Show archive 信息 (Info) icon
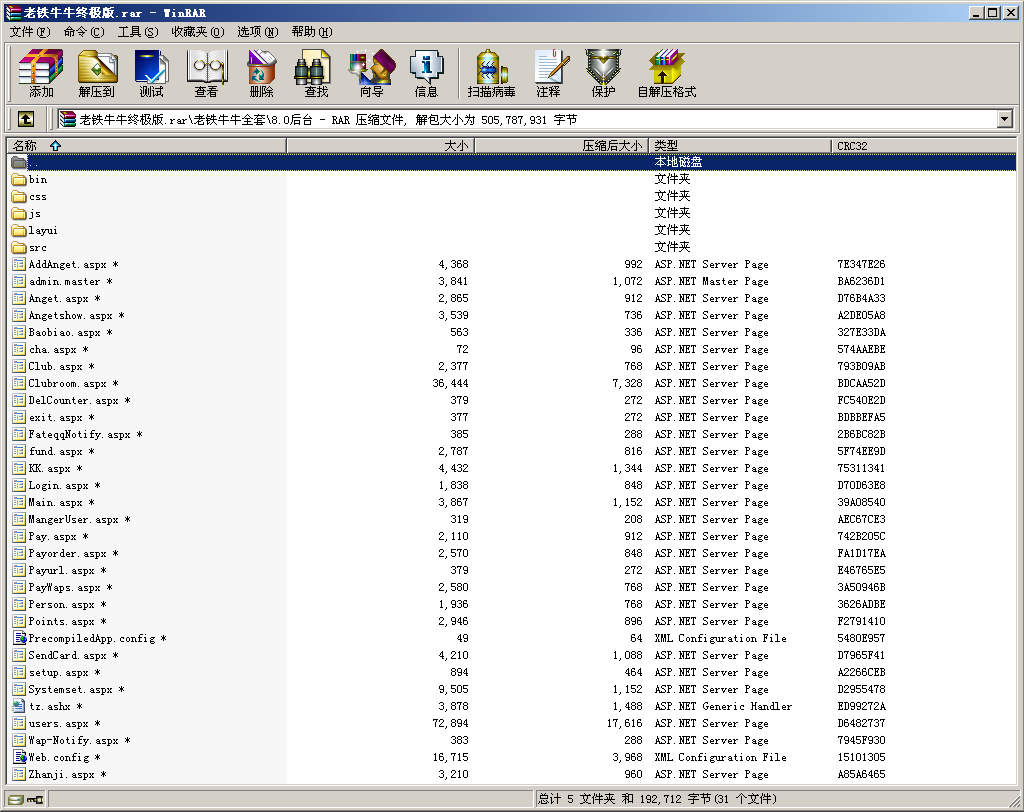Screen dimensions: 1024x812 (426, 73)
